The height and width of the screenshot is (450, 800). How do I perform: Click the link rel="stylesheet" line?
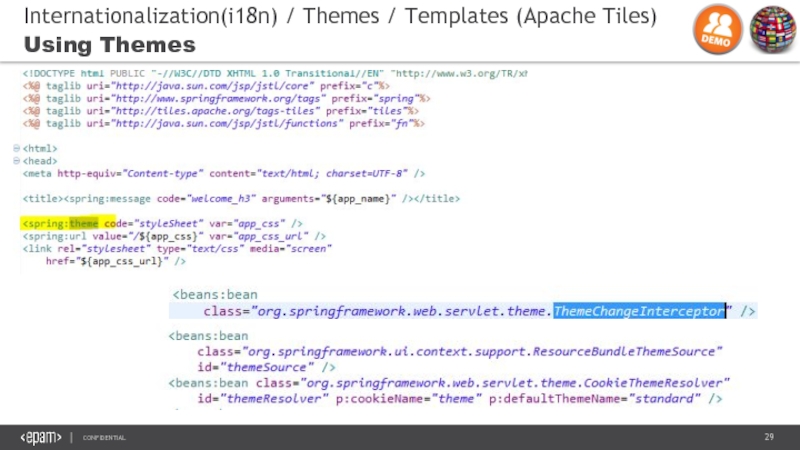click(177, 248)
